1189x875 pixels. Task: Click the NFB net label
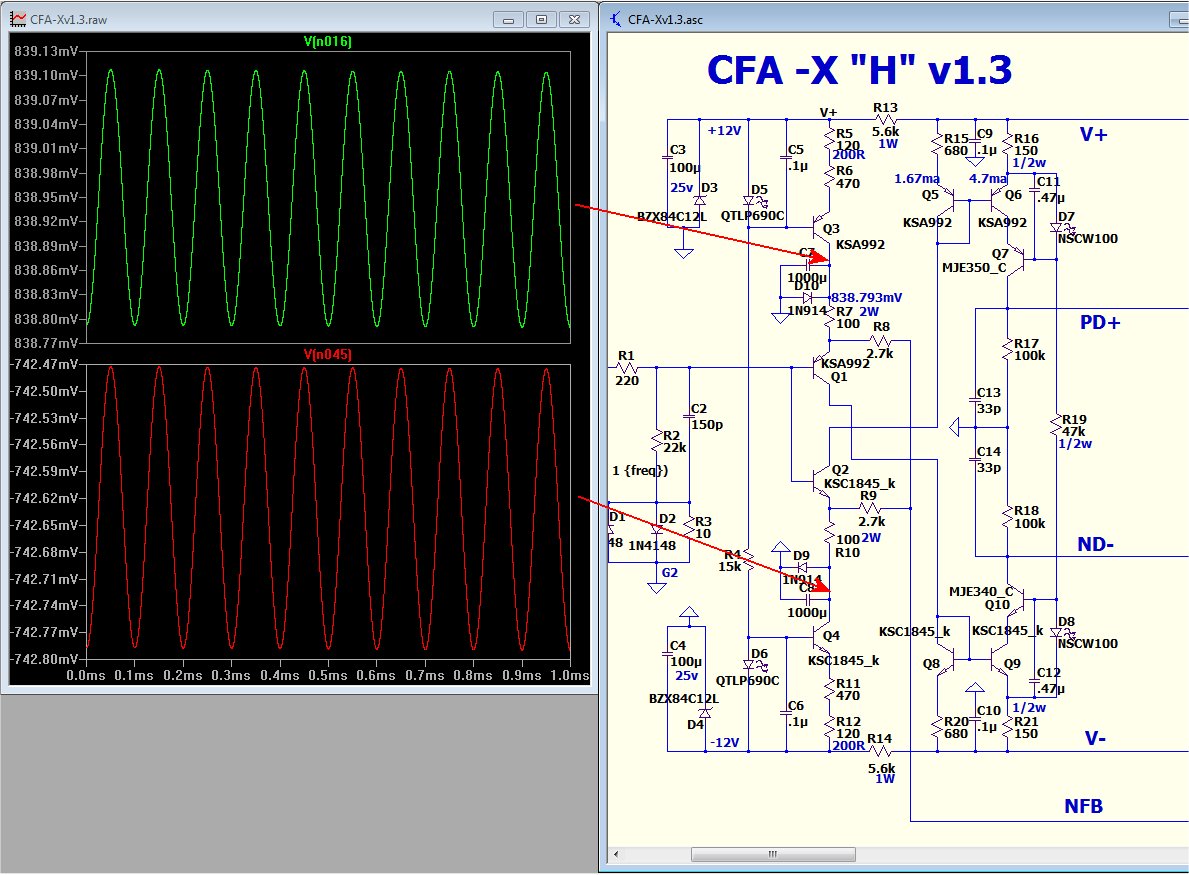click(1084, 806)
